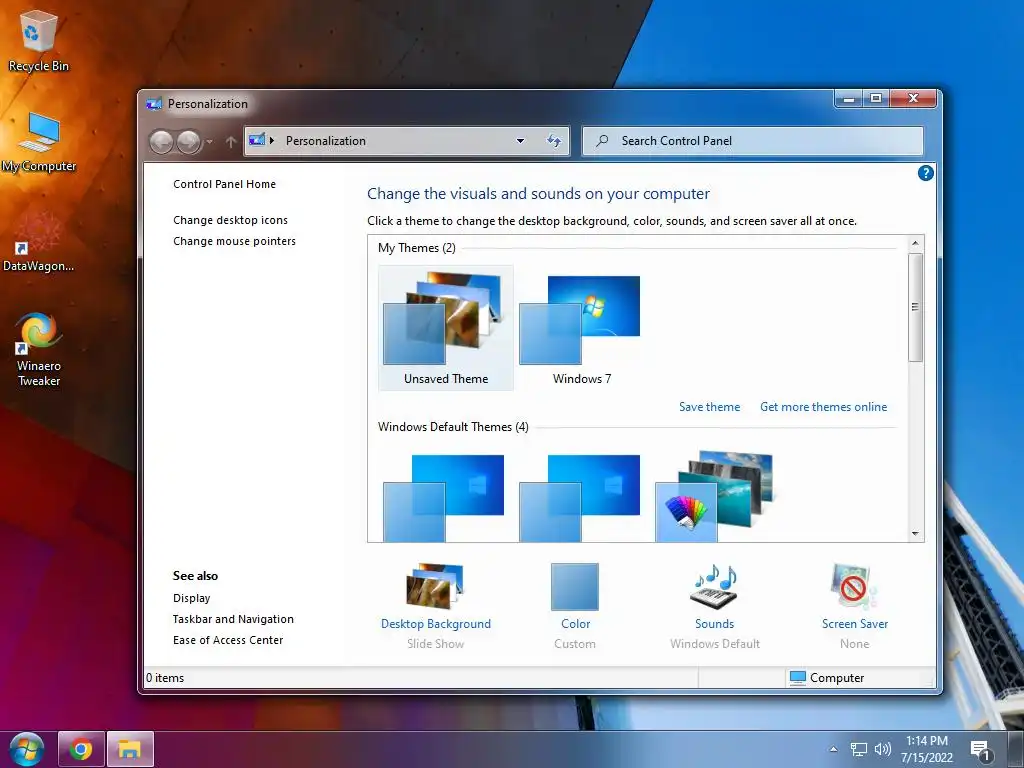Viewport: 1024px width, 768px height.
Task: Select the Windows 7 theme
Action: (x=581, y=328)
